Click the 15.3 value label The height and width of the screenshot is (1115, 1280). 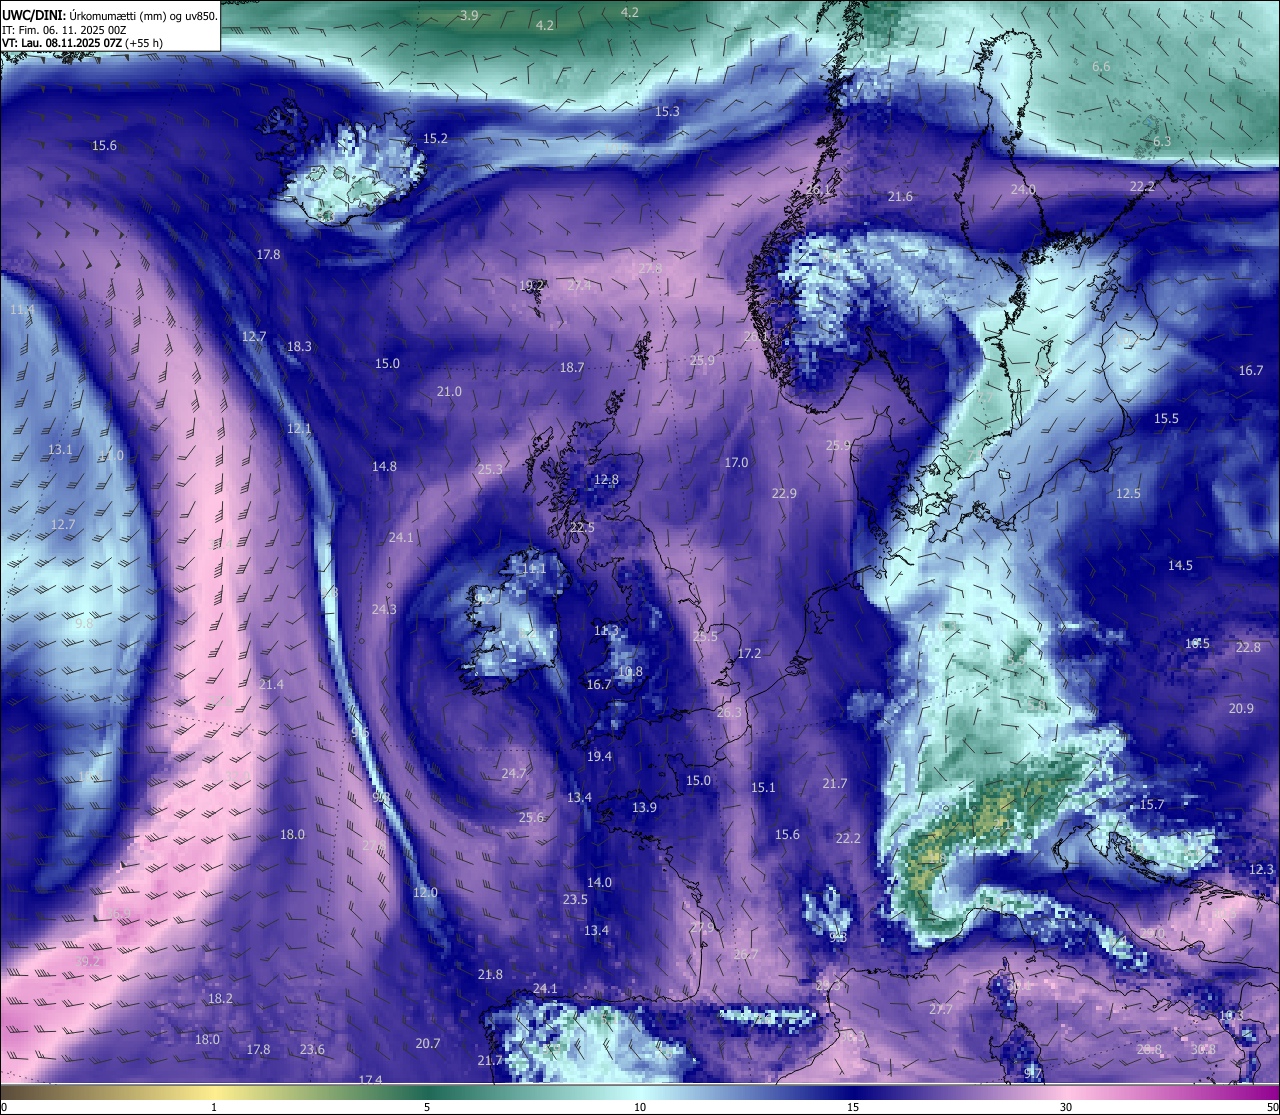667,111
